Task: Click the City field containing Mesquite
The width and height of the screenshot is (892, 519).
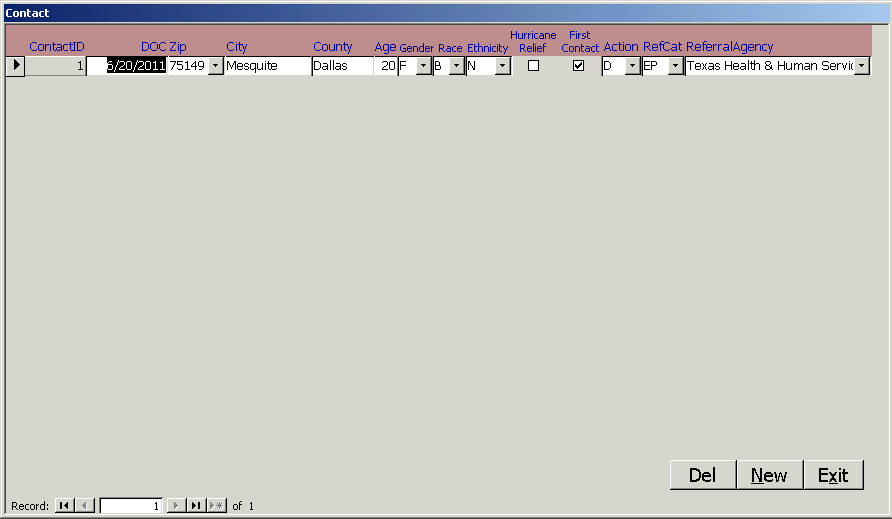Action: [267, 66]
